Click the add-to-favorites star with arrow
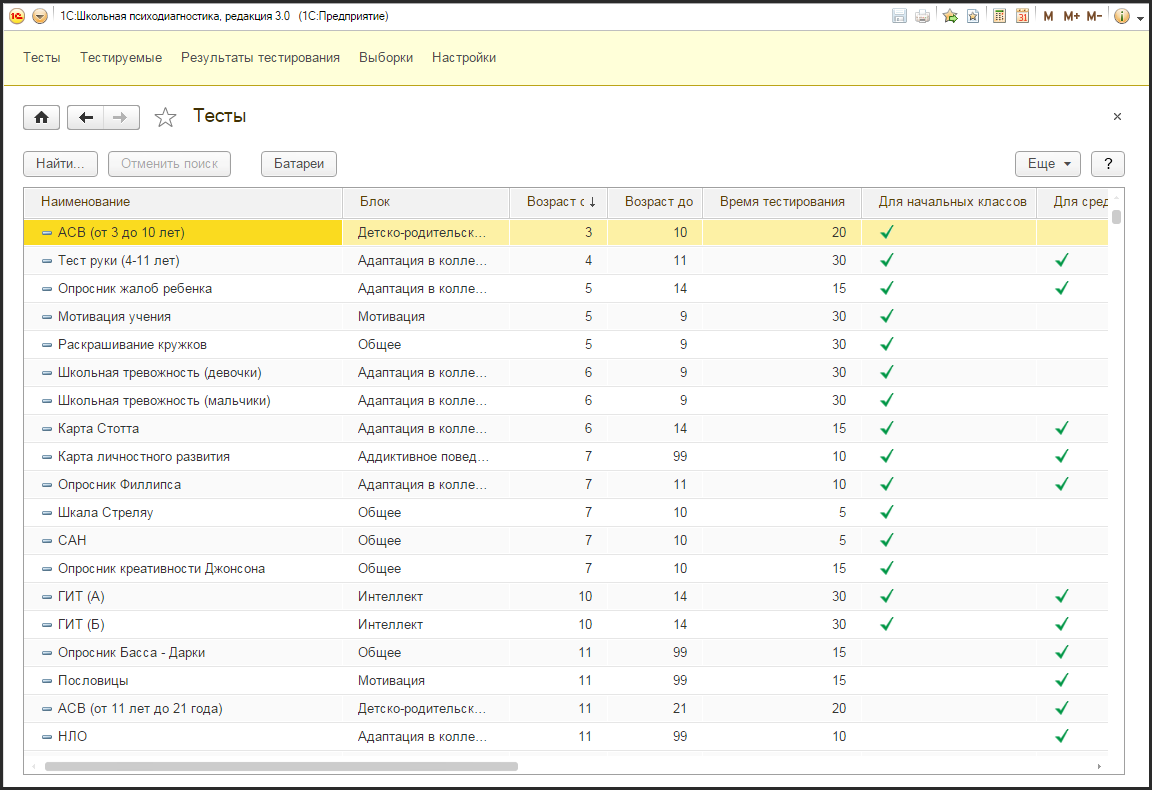This screenshot has height=790, width=1152. pos(950,16)
